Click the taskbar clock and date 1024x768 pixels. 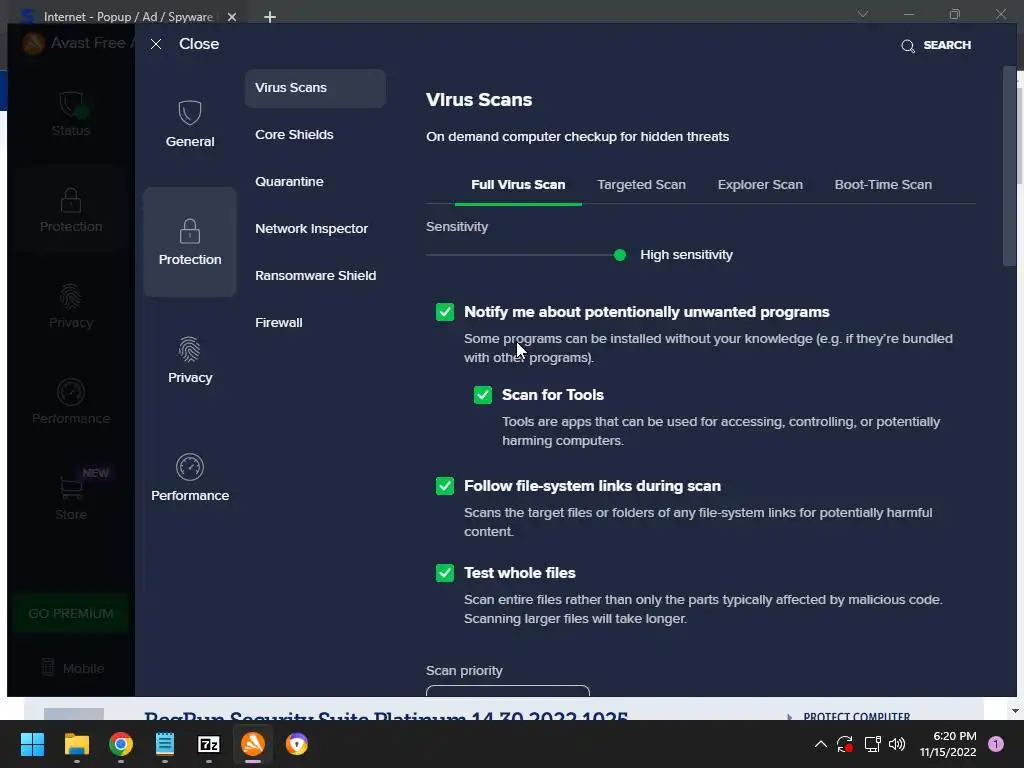point(948,744)
